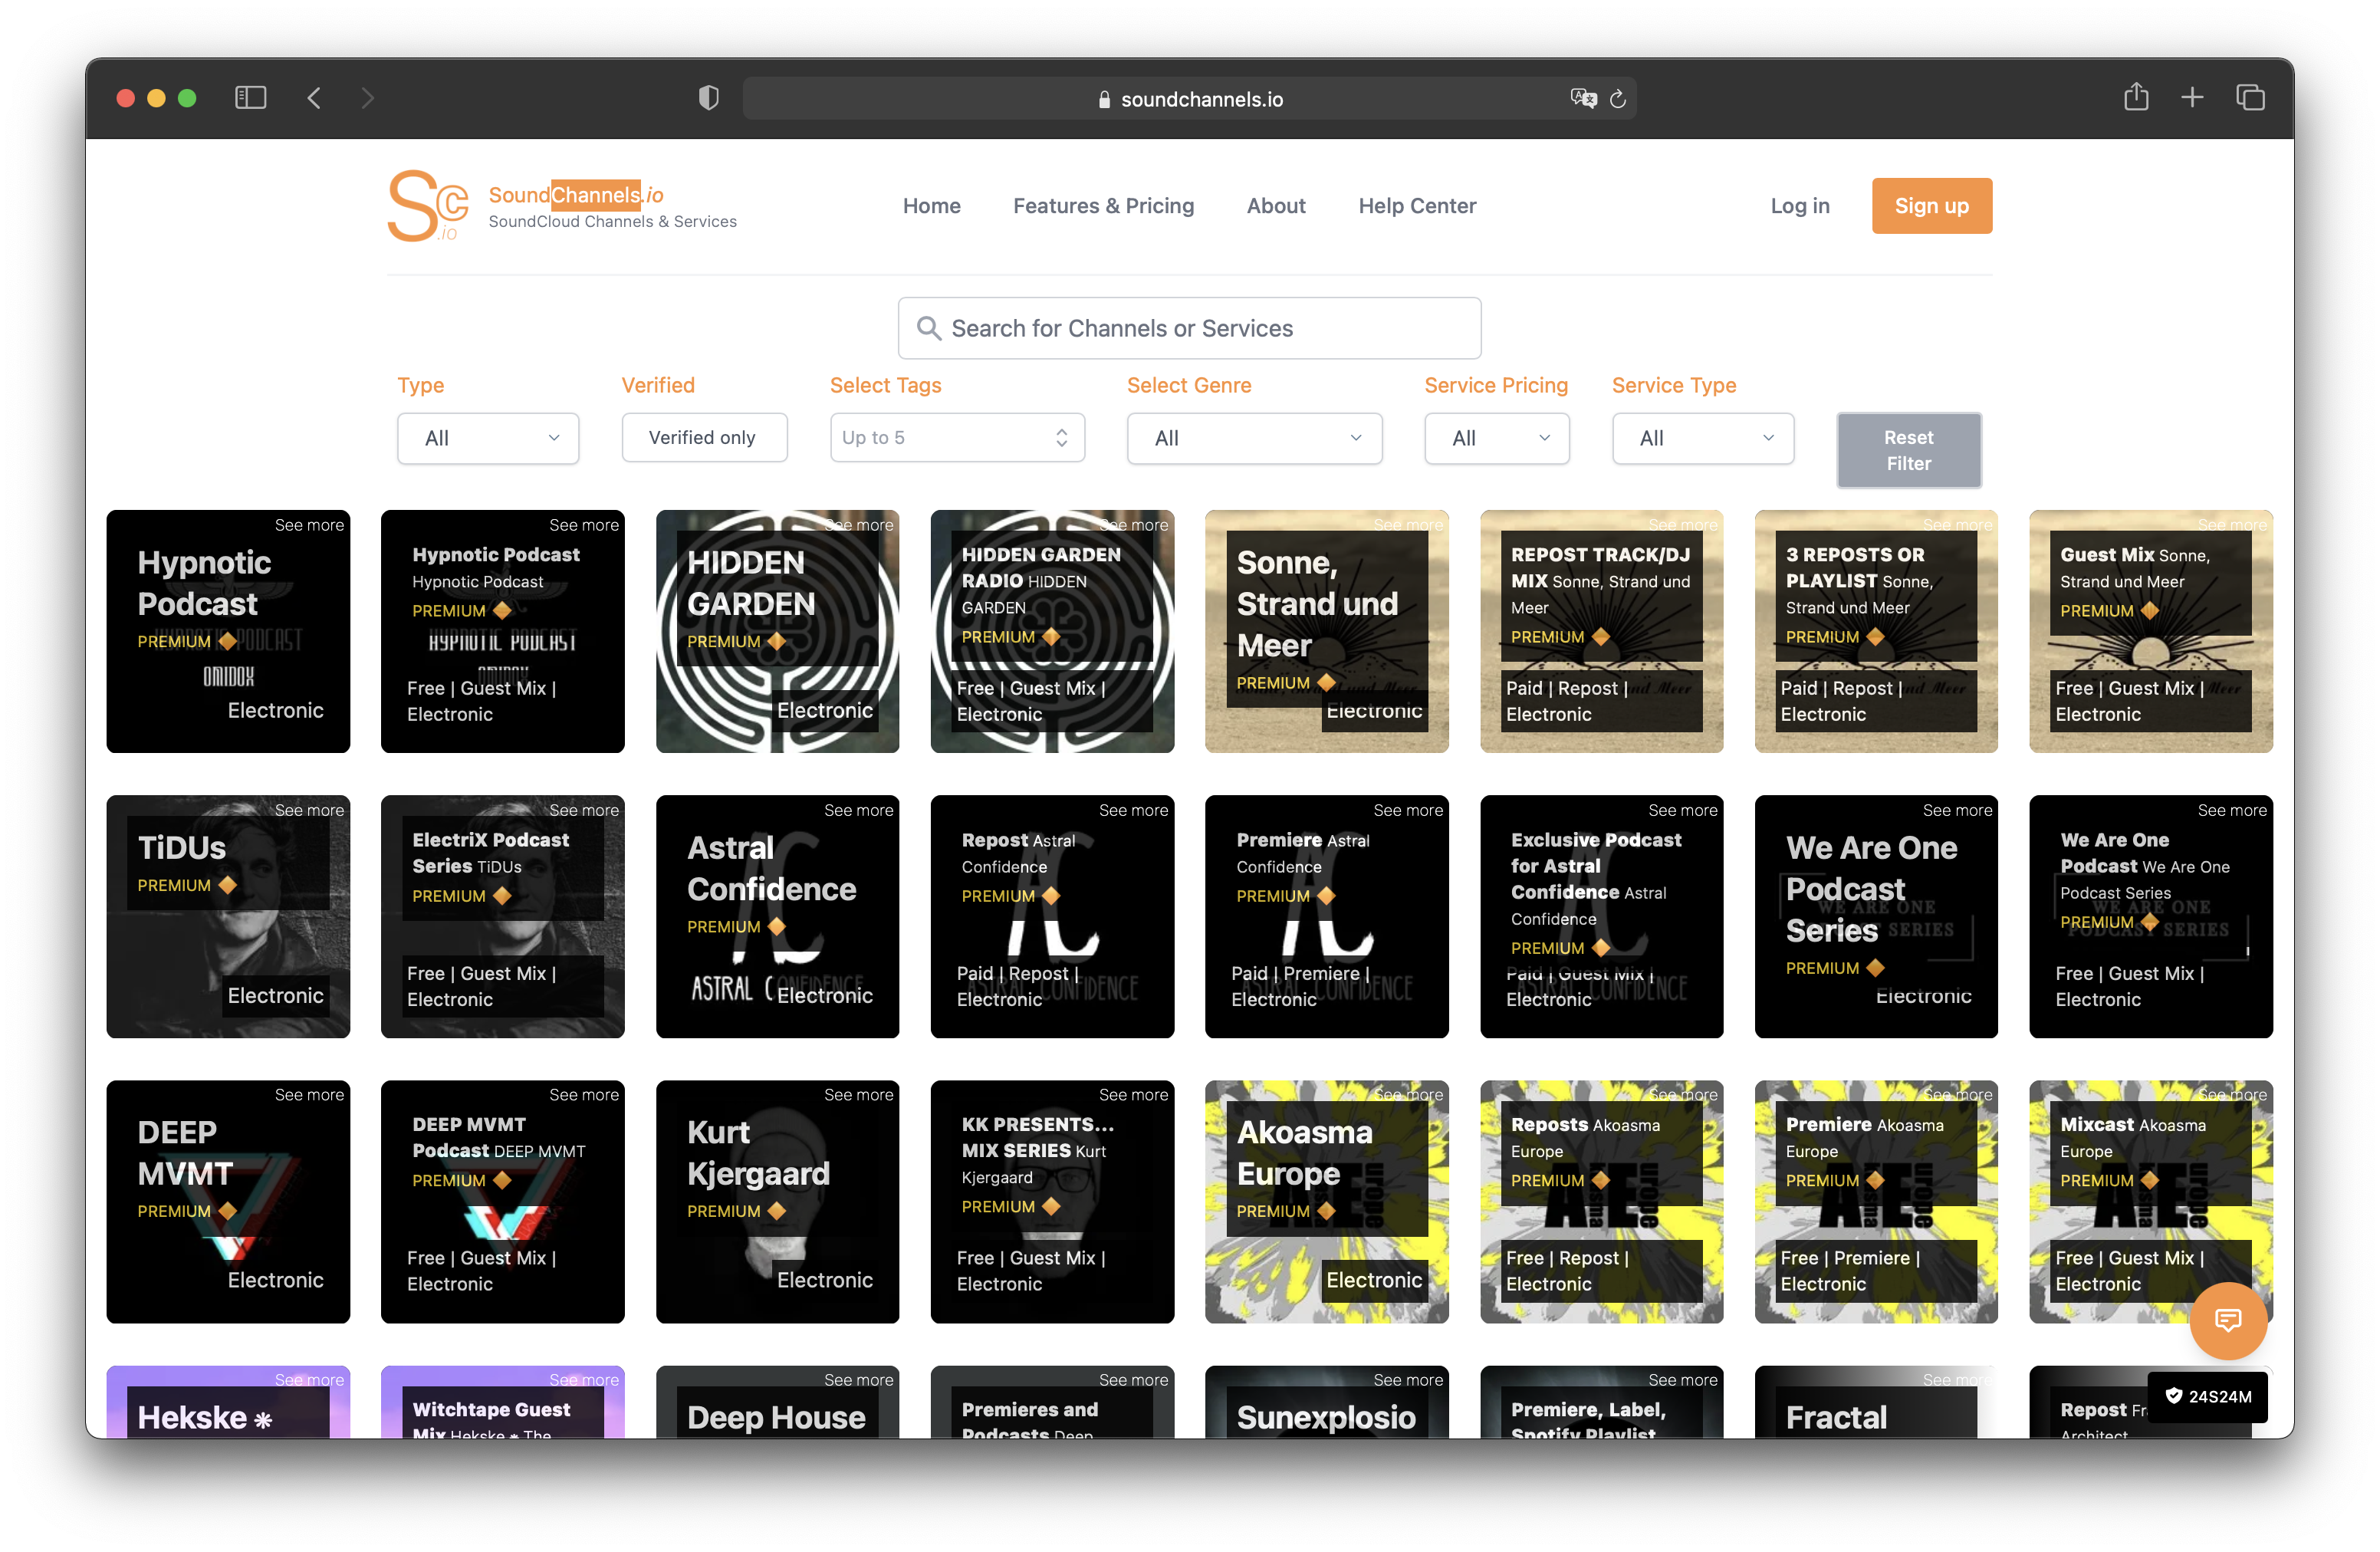2380x1552 pixels.
Task: Open the 3 REPOSTS OR PLAYLIST service card
Action: [x=1876, y=631]
